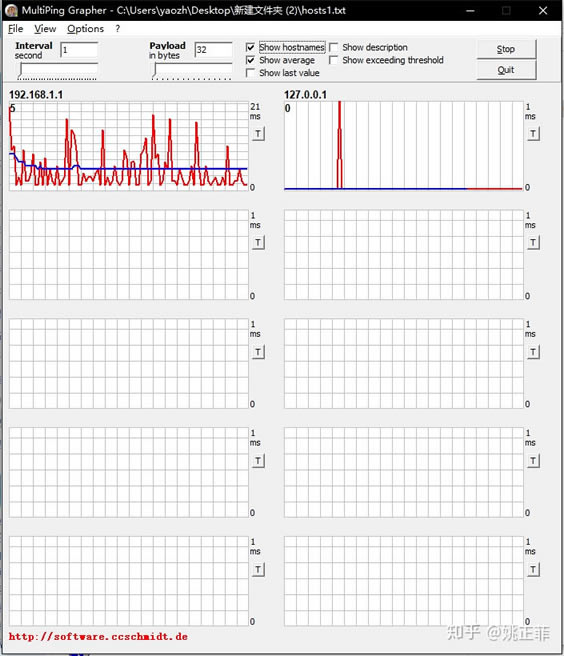Click the Payload slider track

[192, 71]
